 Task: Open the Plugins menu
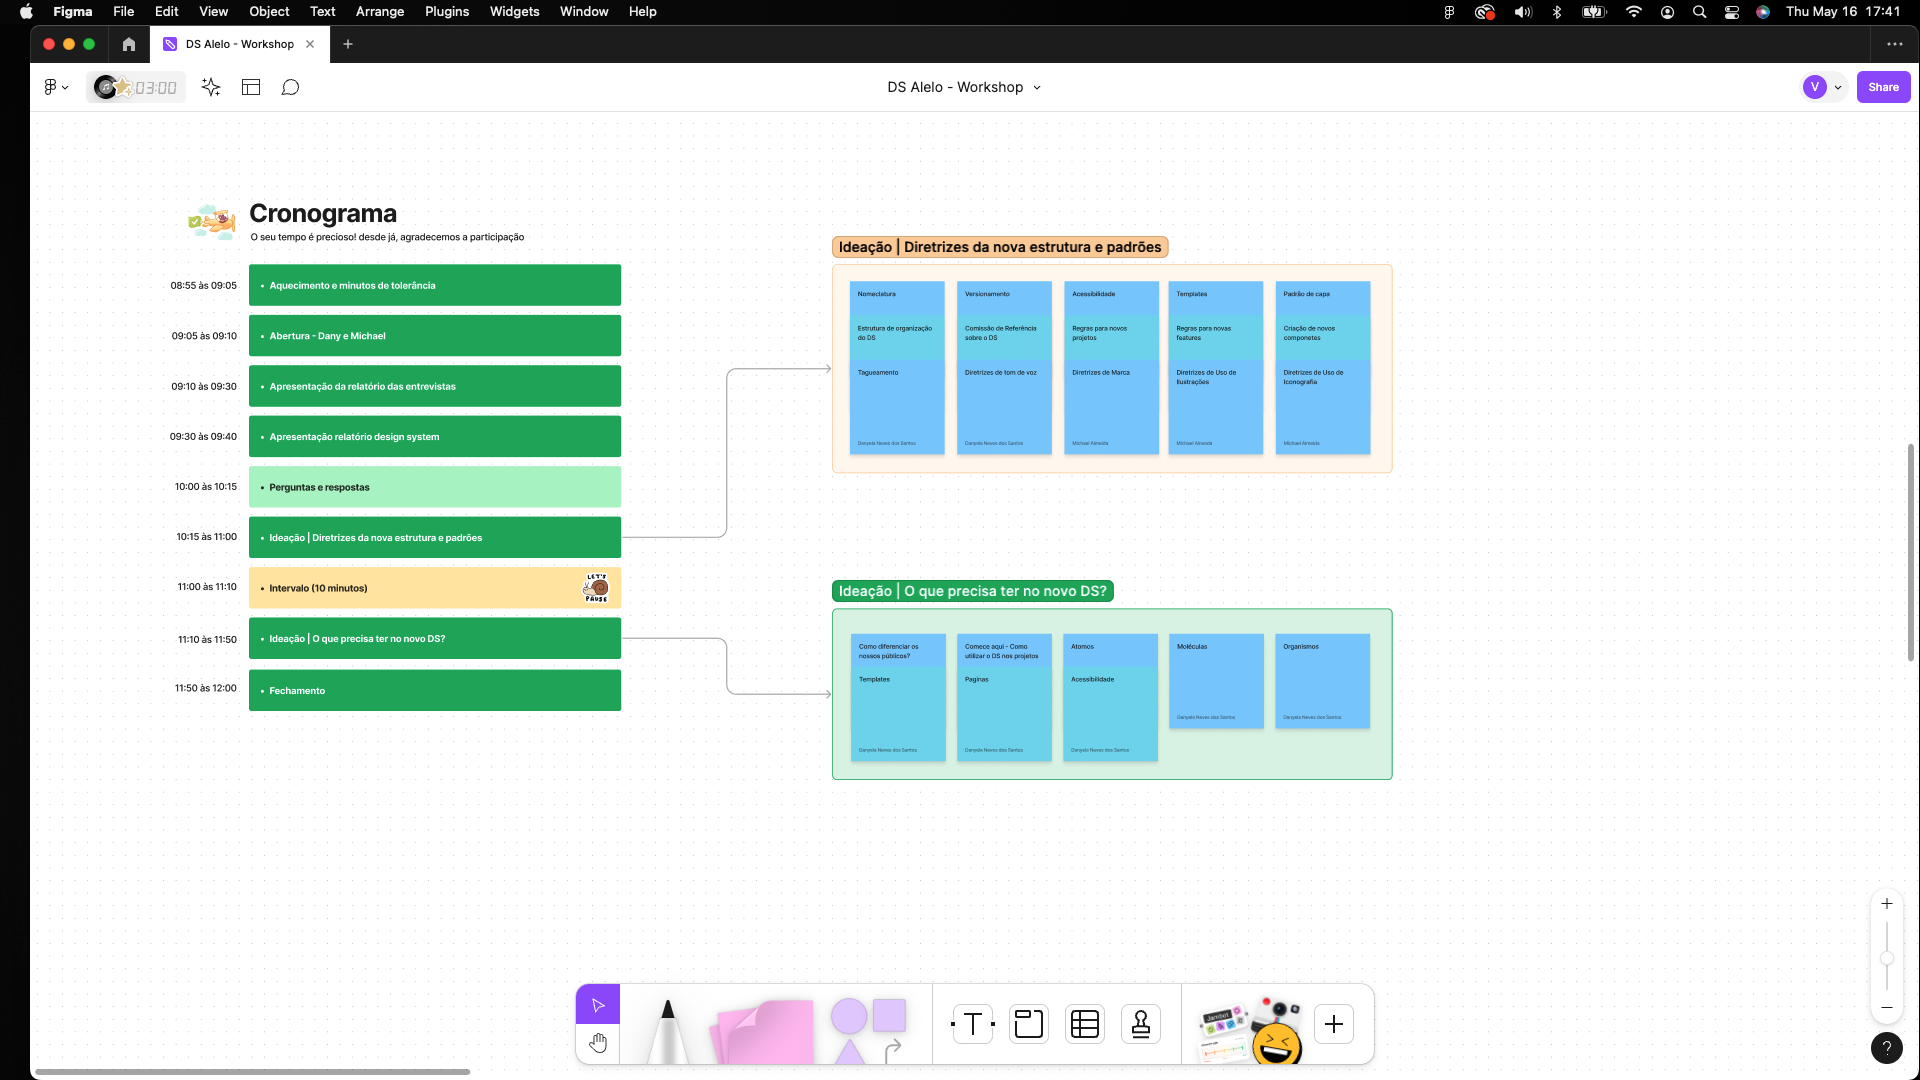pyautogui.click(x=446, y=12)
